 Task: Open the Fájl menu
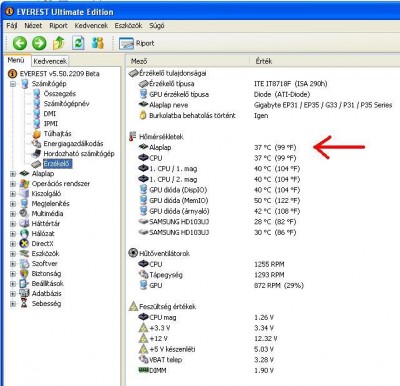coord(12,26)
